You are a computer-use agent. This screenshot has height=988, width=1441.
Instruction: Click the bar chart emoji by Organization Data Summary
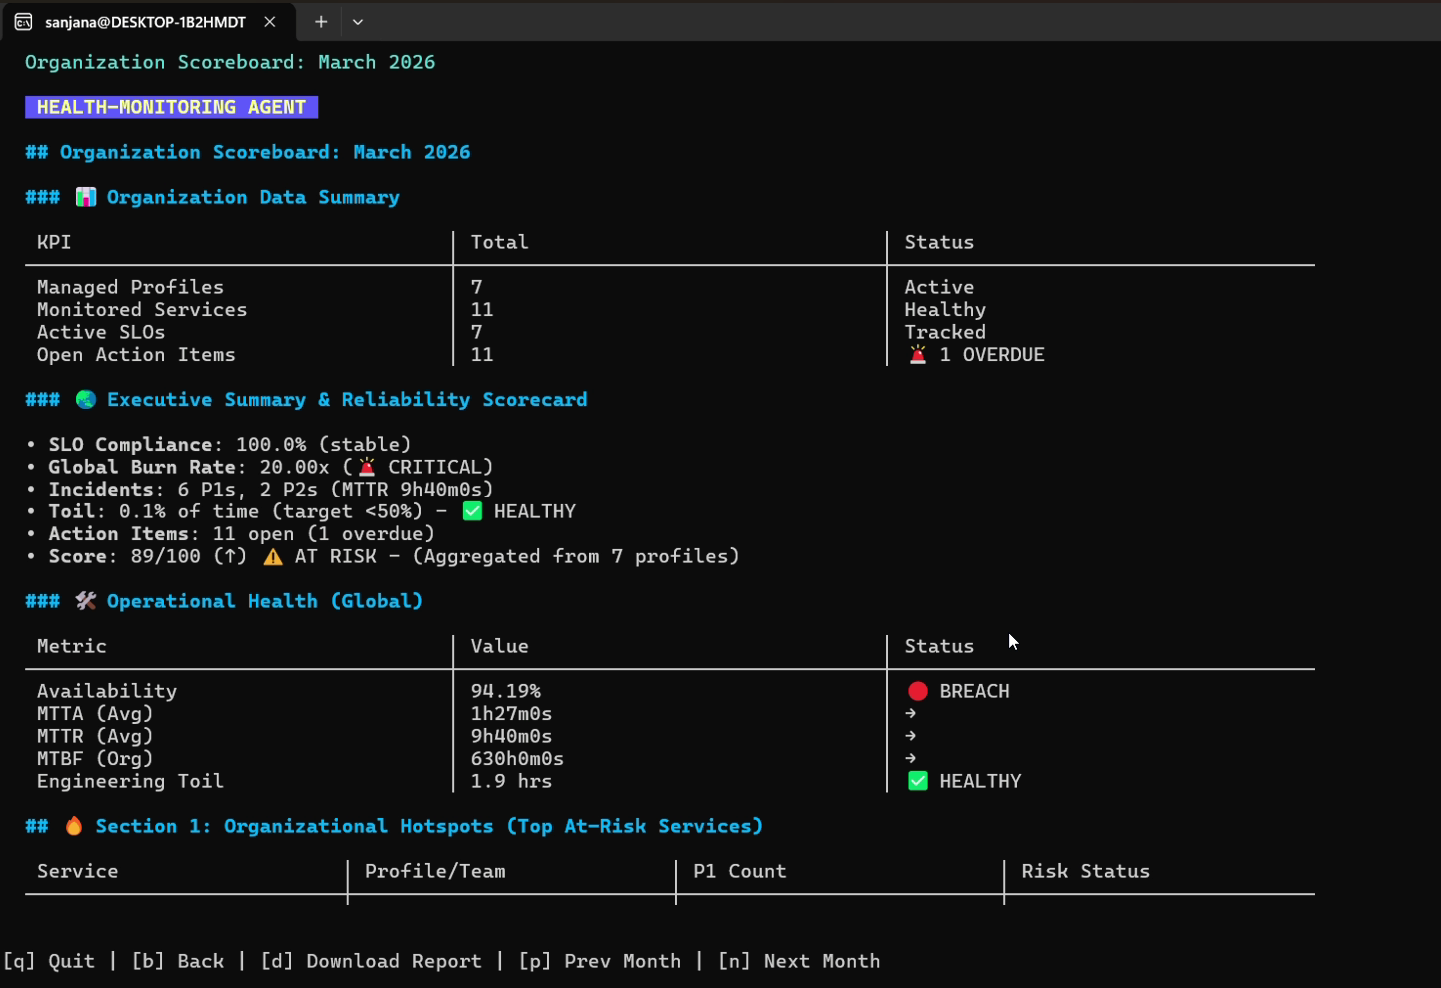[x=86, y=197]
